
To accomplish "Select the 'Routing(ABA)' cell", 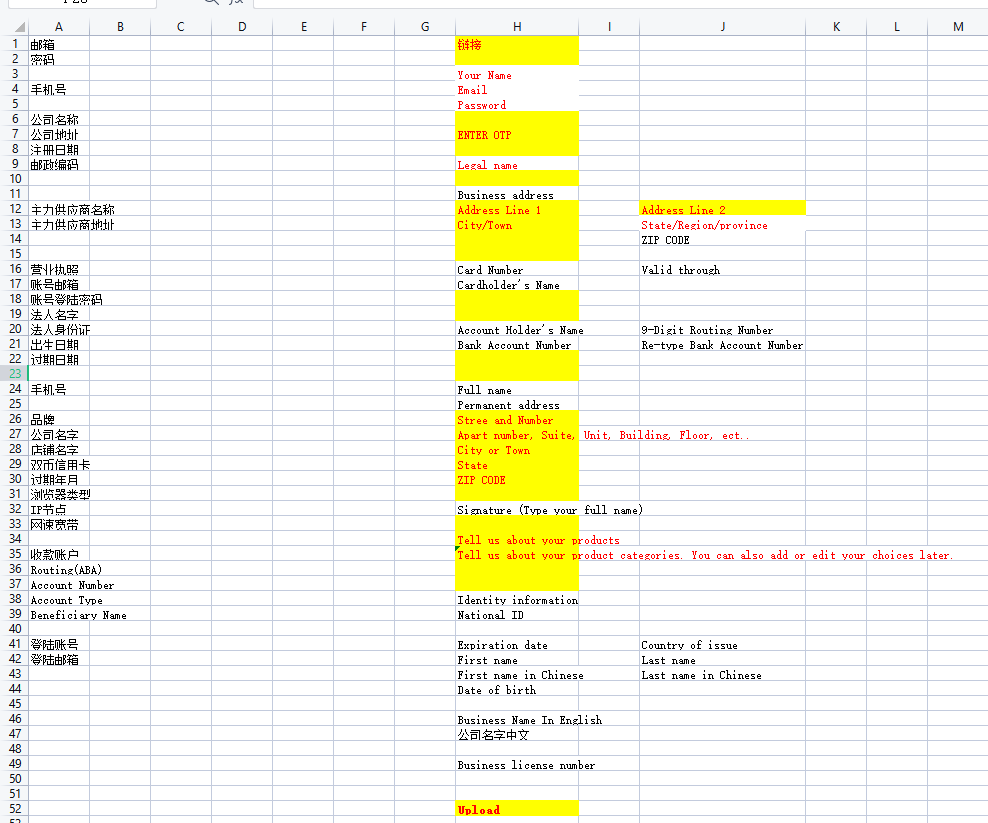I will [59, 569].
